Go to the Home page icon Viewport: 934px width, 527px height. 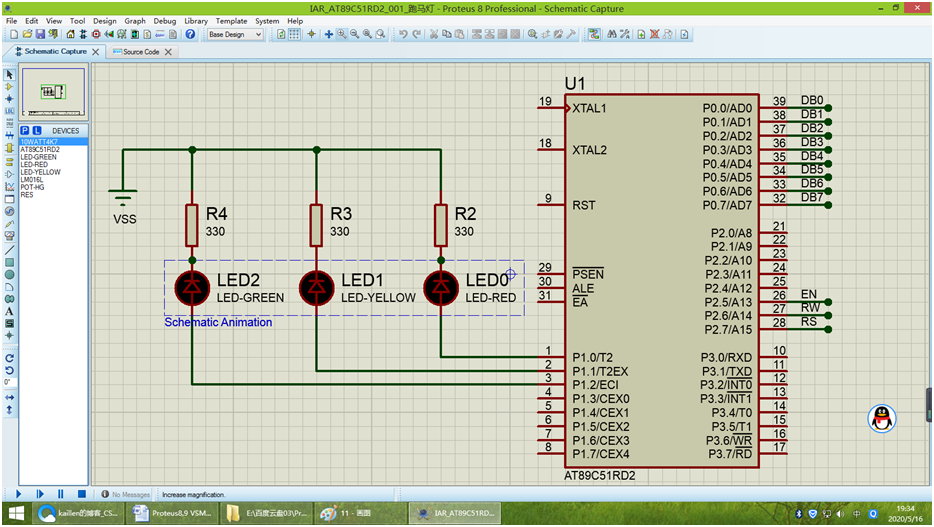click(x=70, y=35)
